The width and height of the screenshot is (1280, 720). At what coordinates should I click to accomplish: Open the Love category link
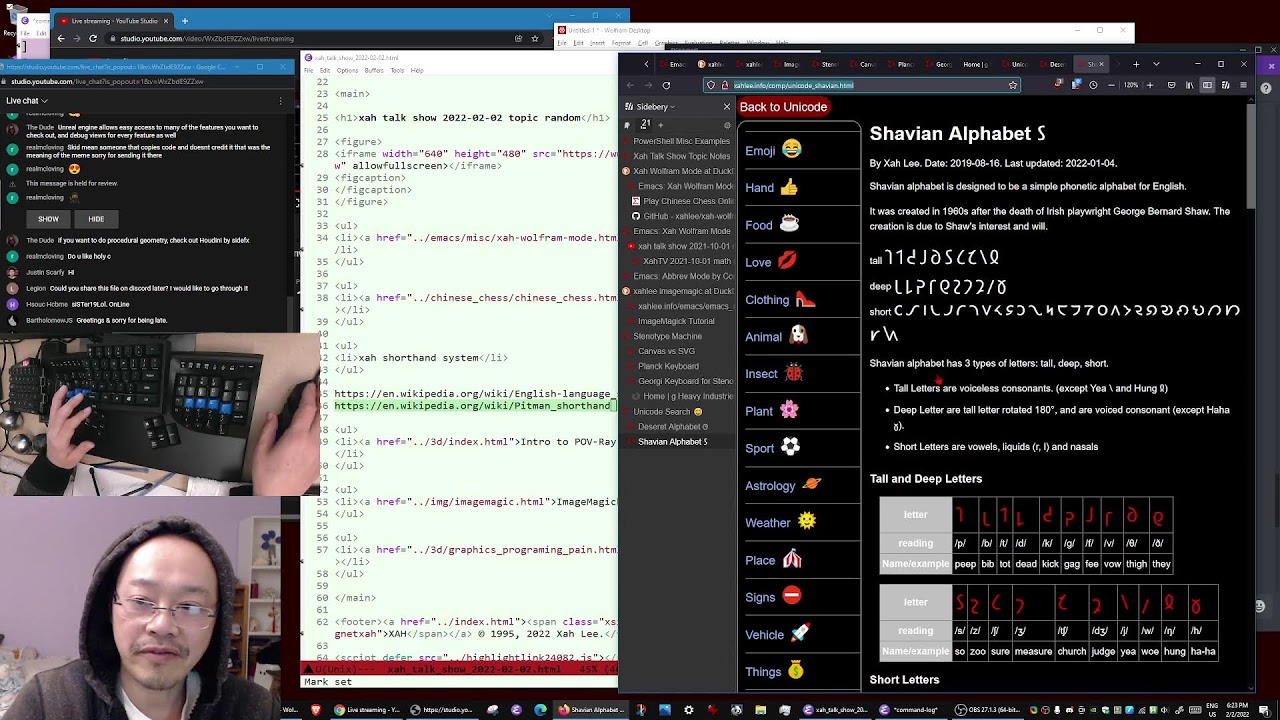[758, 263]
